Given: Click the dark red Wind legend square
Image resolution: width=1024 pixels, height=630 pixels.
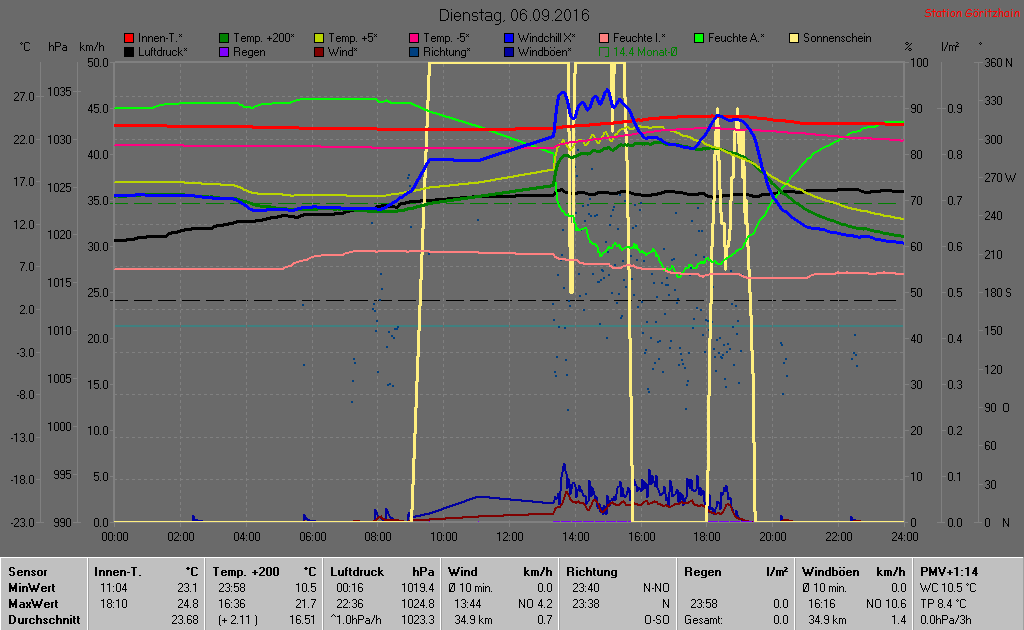Looking at the screenshot, I should [319, 51].
